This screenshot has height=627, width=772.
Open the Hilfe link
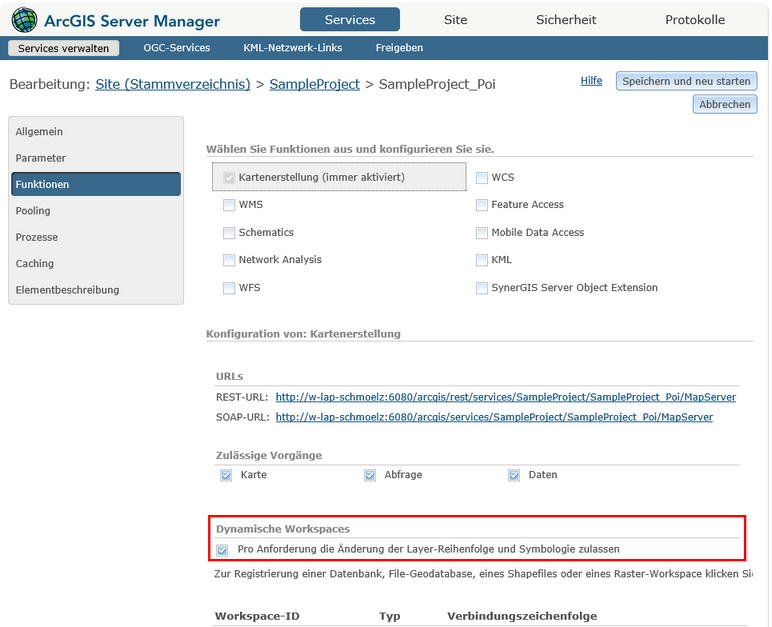click(591, 81)
